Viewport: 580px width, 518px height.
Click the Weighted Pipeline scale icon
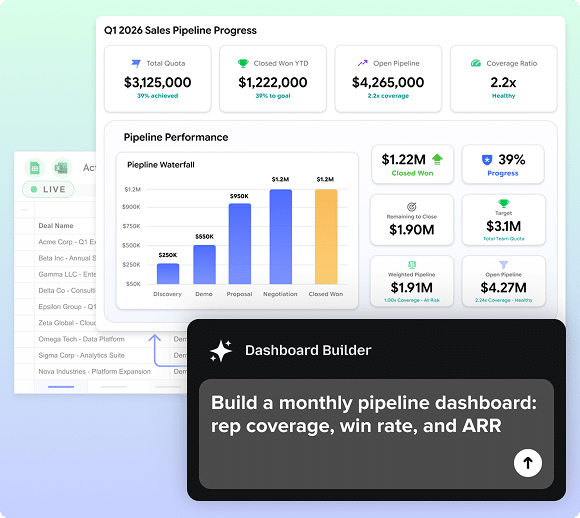click(x=412, y=265)
